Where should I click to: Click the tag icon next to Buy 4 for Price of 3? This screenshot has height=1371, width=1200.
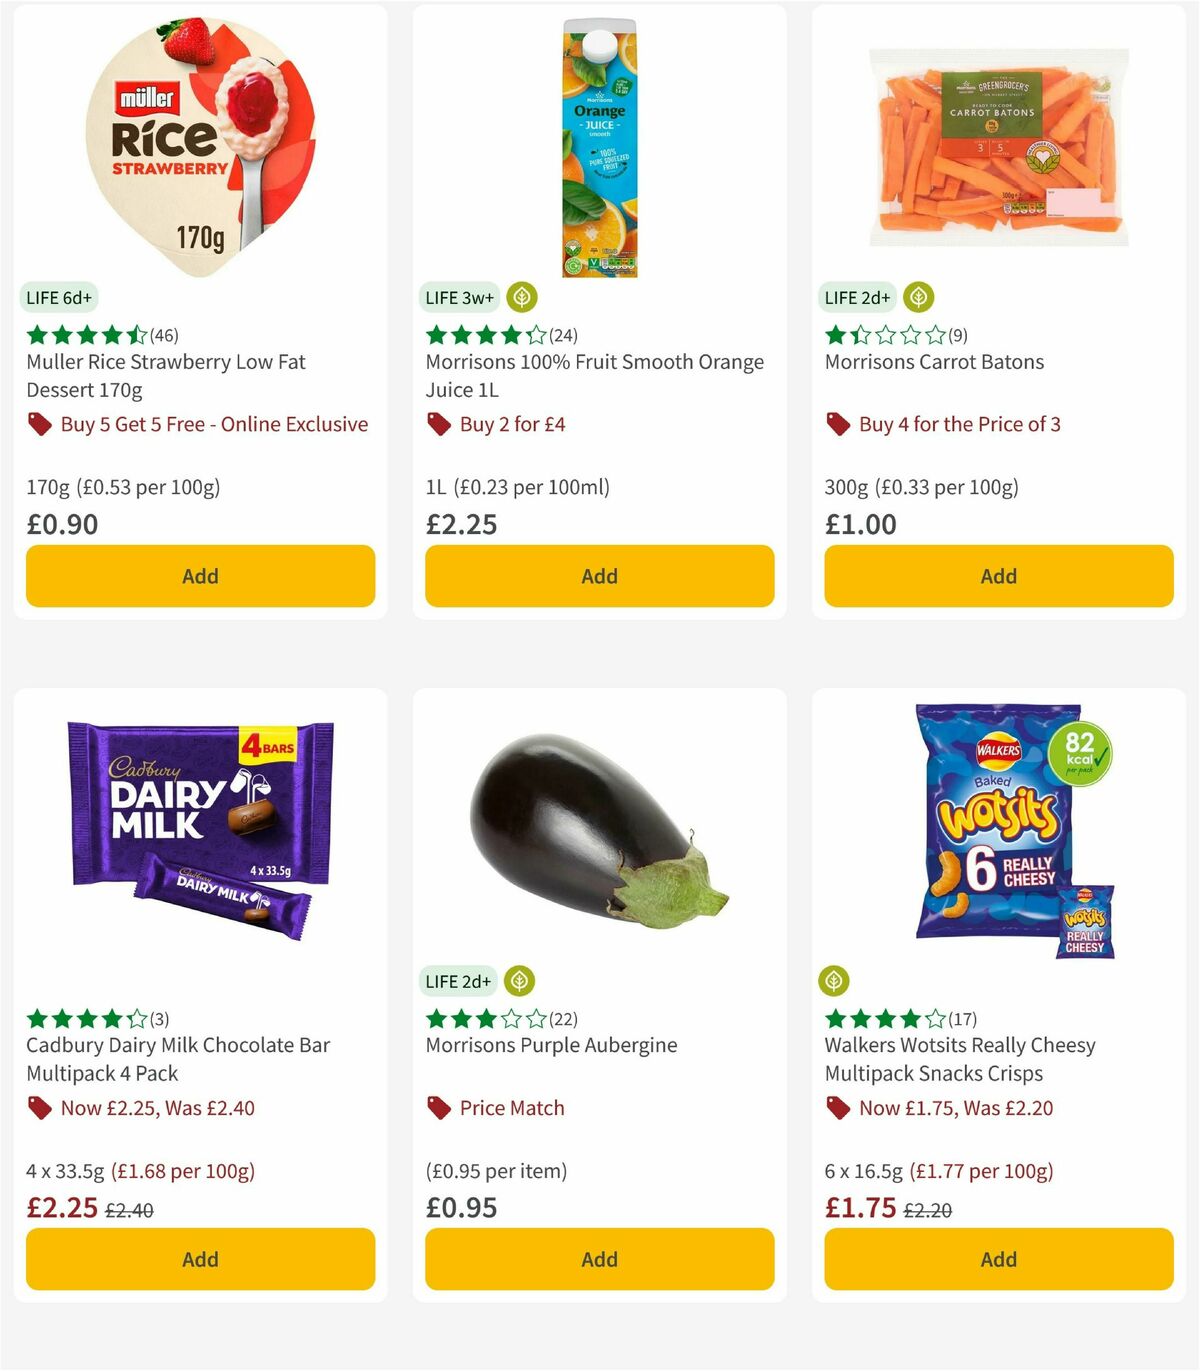838,424
